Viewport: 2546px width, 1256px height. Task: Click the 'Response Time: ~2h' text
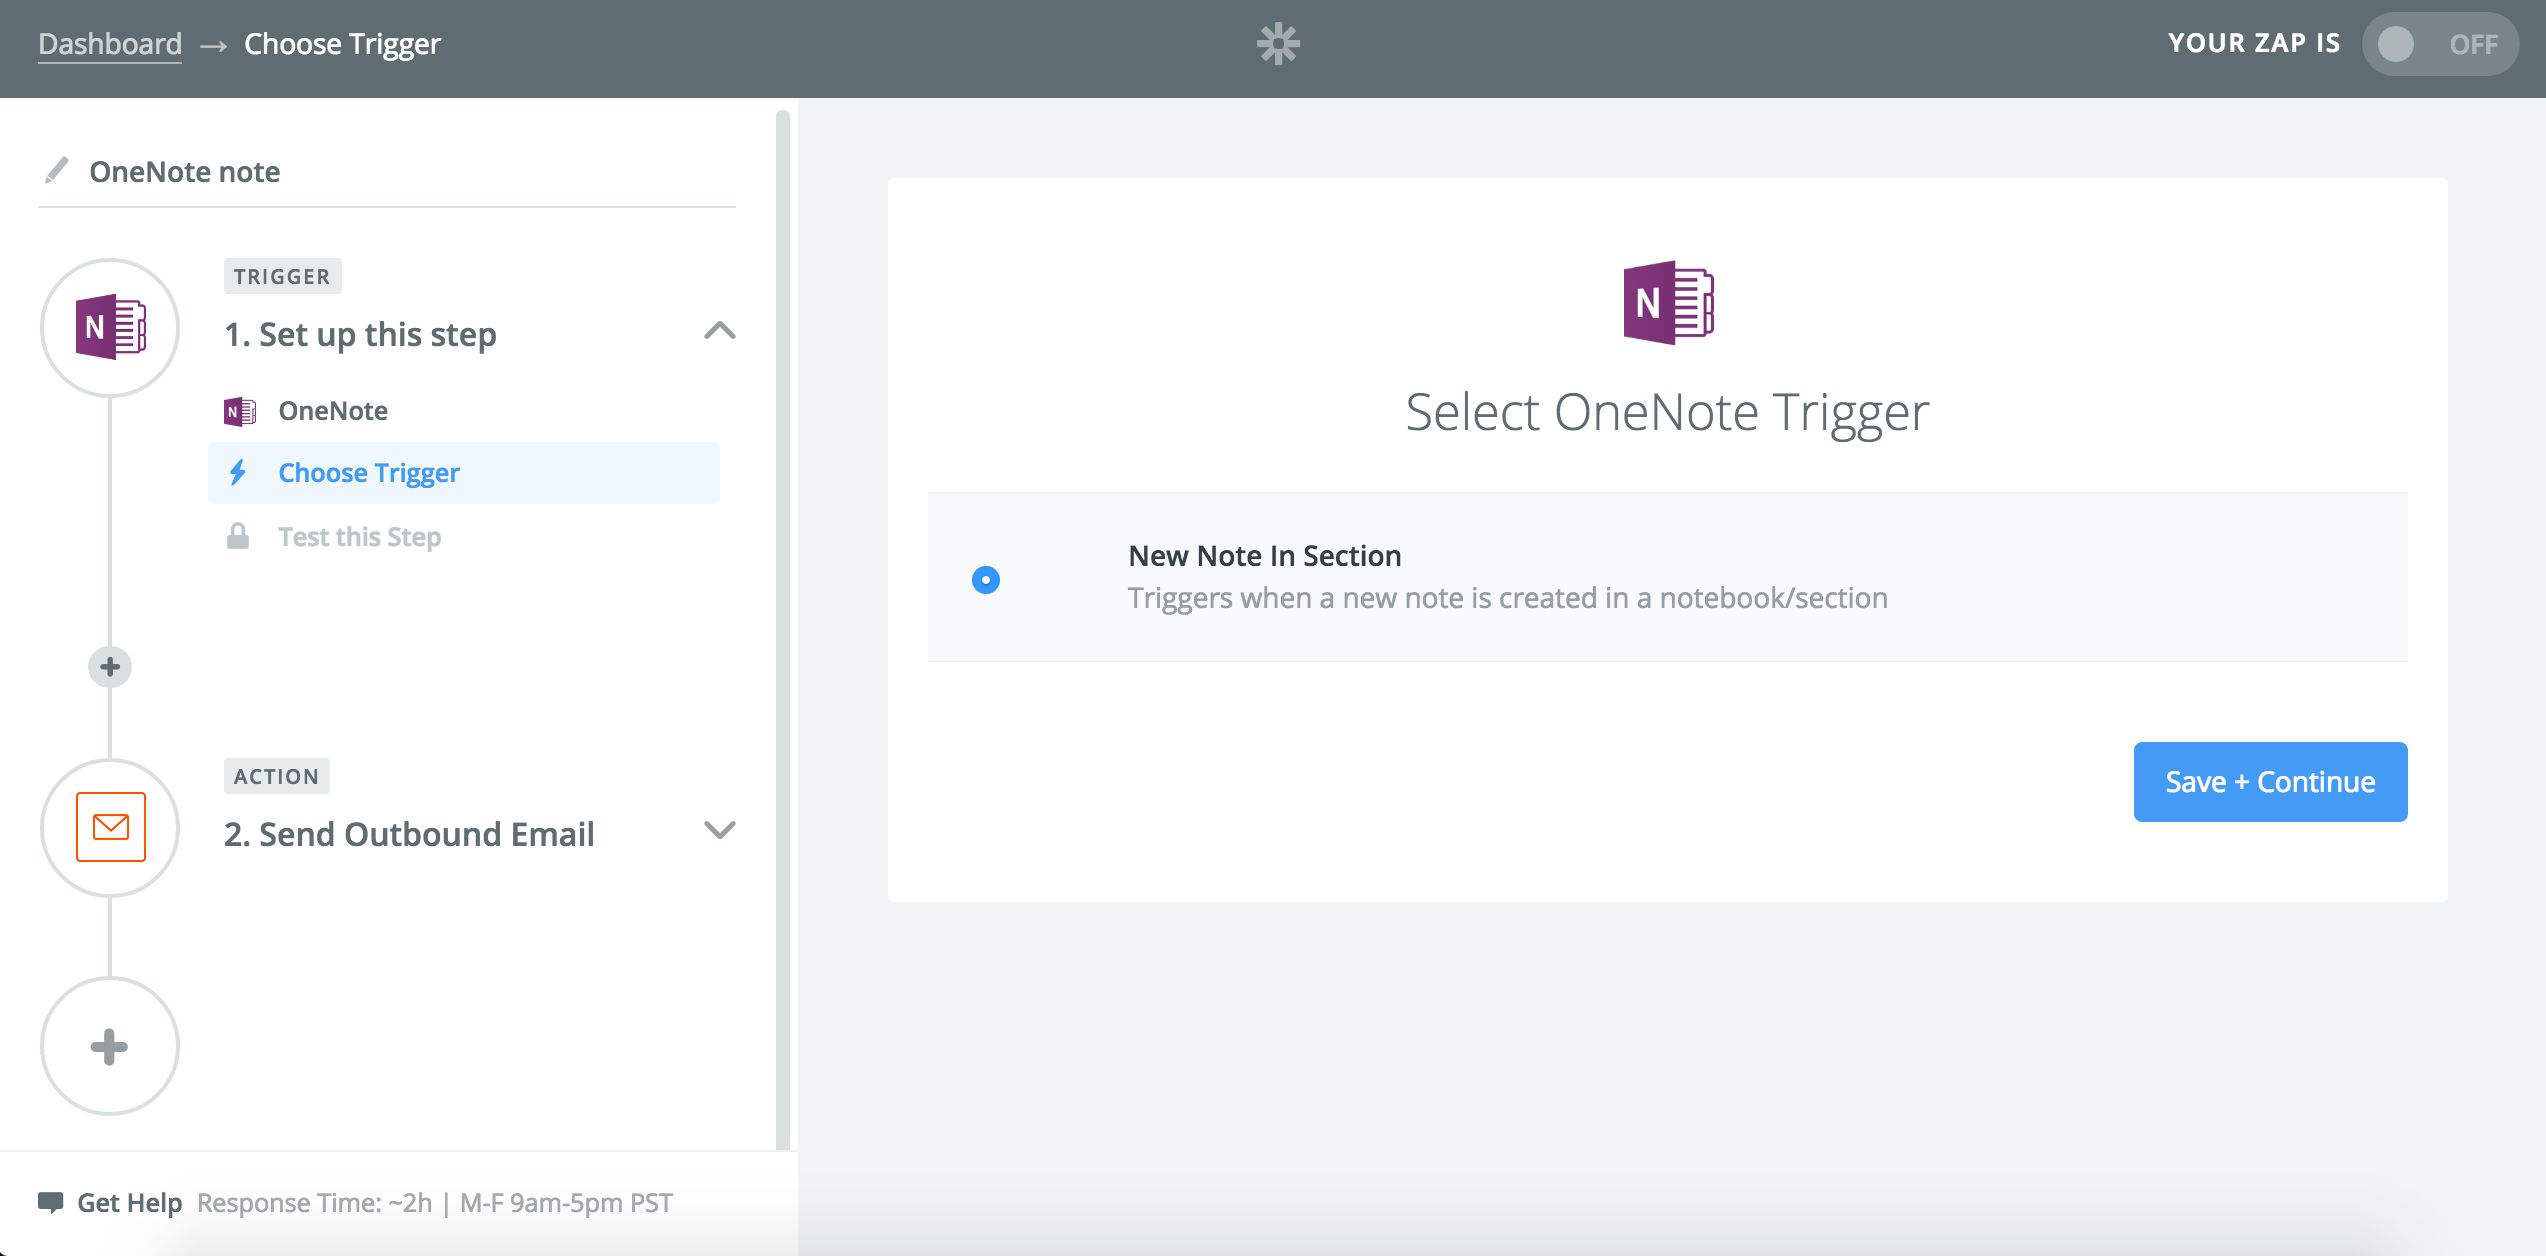[315, 1202]
